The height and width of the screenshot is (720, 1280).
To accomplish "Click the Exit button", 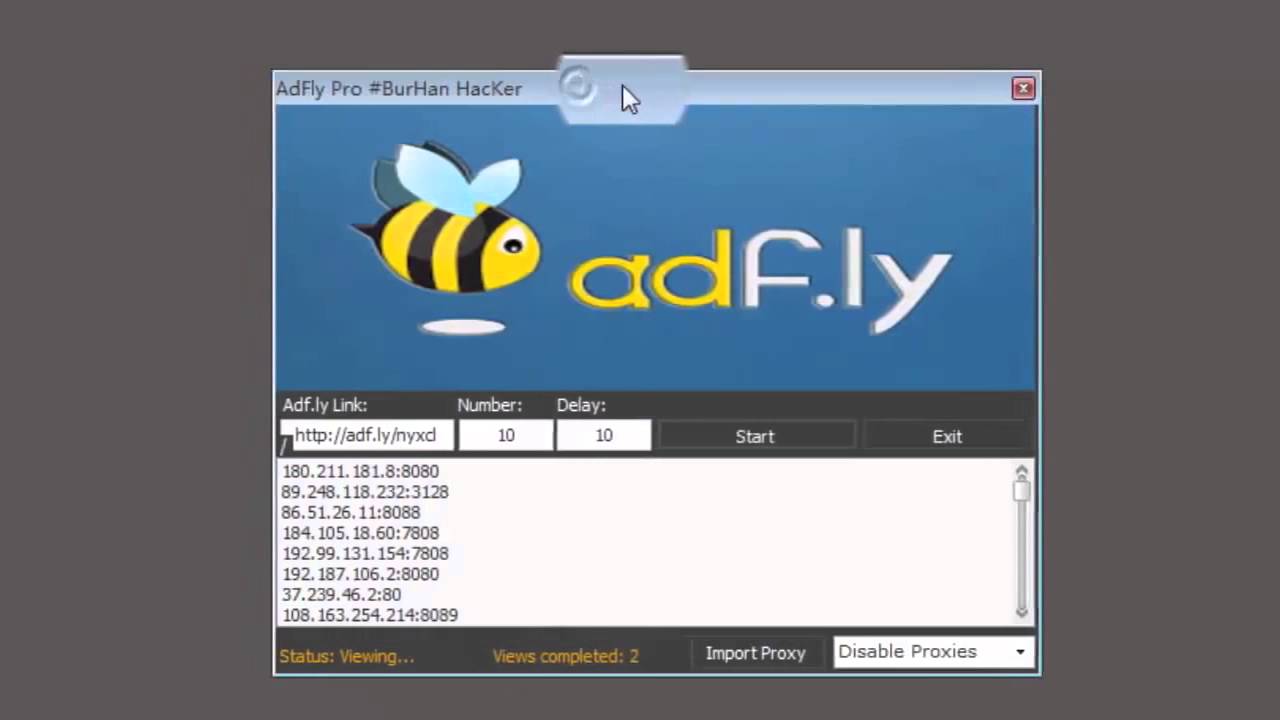I will [947, 436].
